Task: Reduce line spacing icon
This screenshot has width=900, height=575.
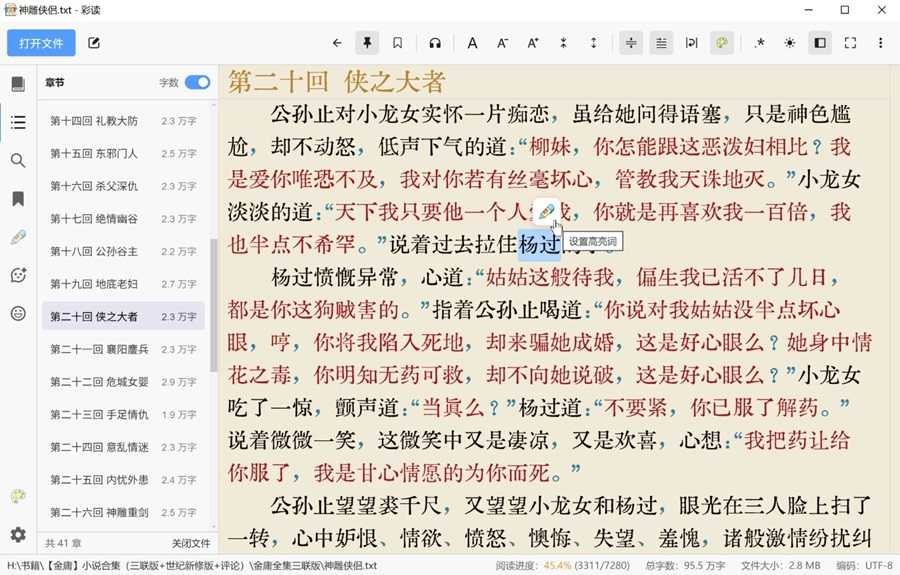Action: pos(563,43)
